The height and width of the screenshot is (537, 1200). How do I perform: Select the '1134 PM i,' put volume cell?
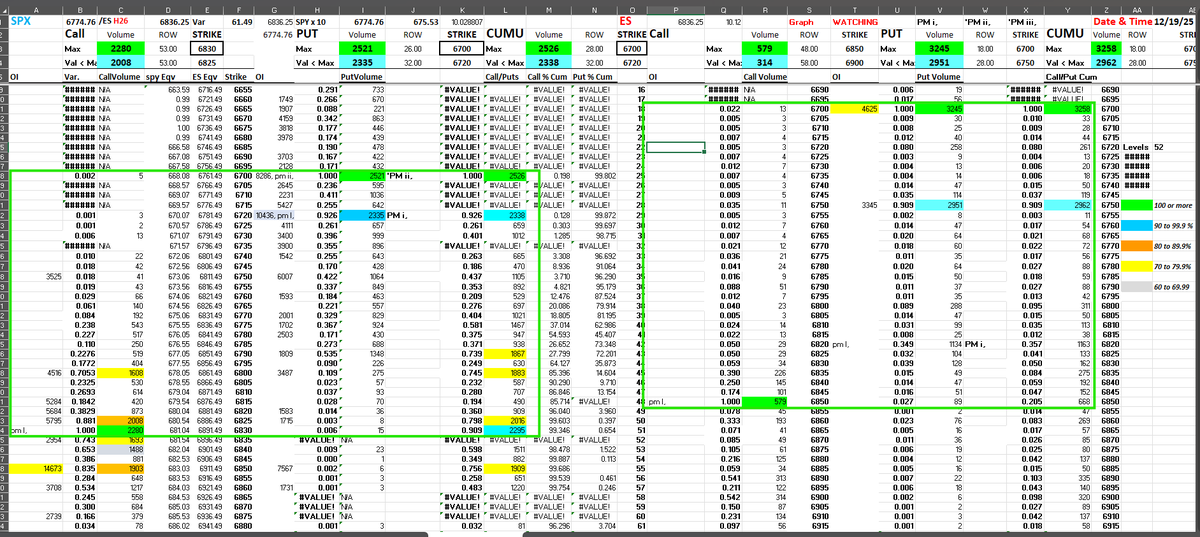coord(938,343)
